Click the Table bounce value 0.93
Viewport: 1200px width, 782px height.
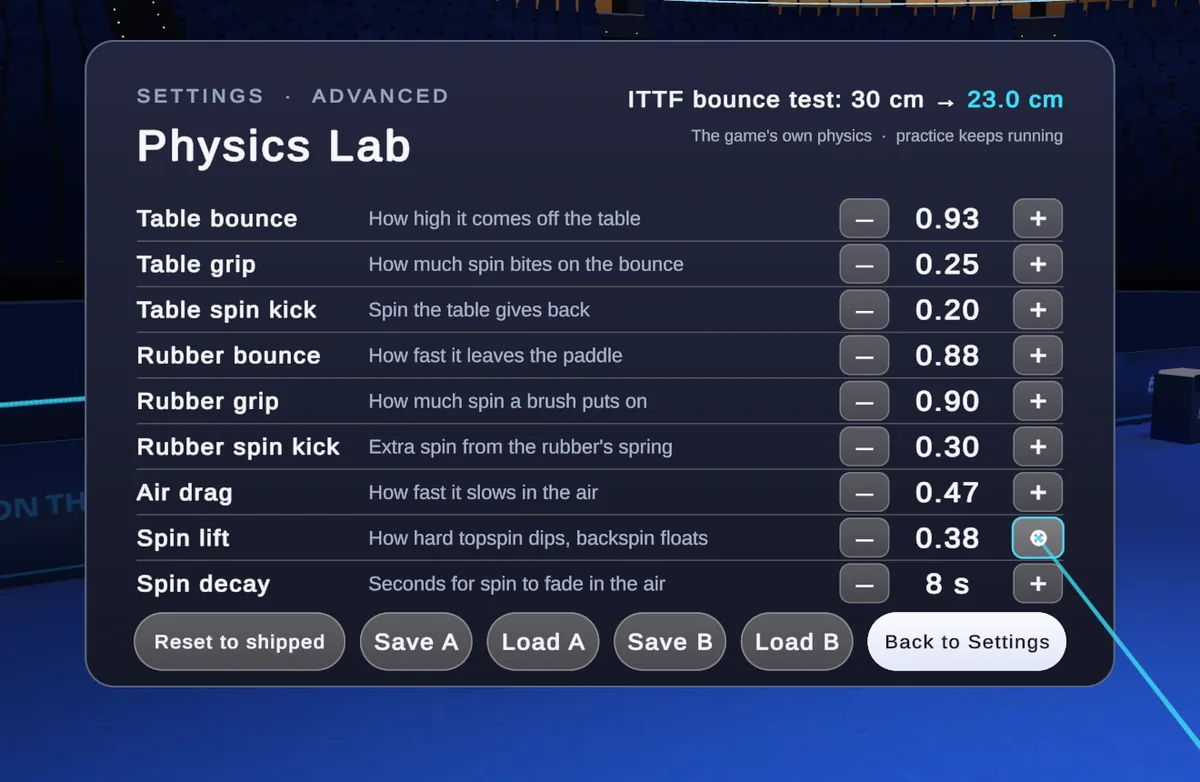tap(947, 219)
